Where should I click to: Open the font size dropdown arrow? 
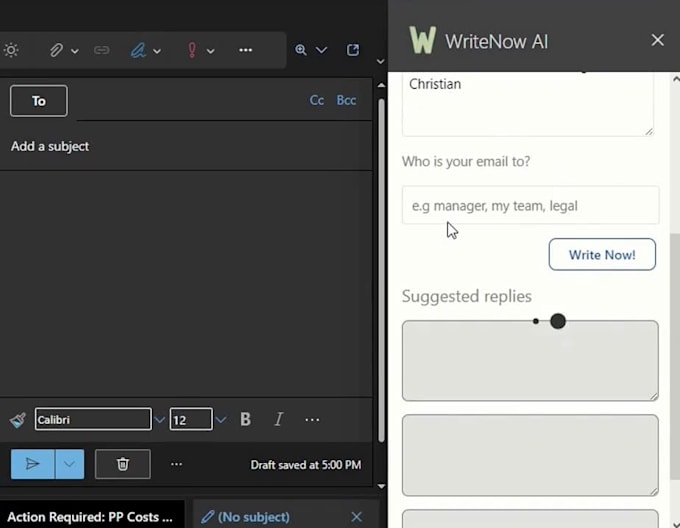click(220, 420)
